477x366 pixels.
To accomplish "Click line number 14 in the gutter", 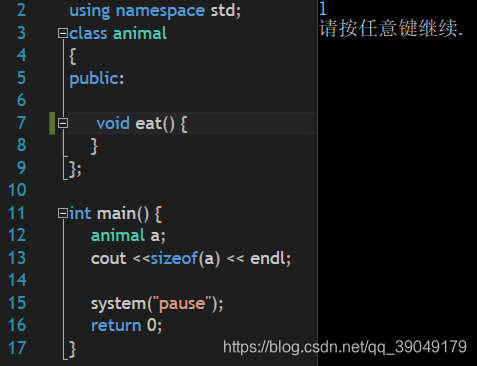I will (17, 280).
